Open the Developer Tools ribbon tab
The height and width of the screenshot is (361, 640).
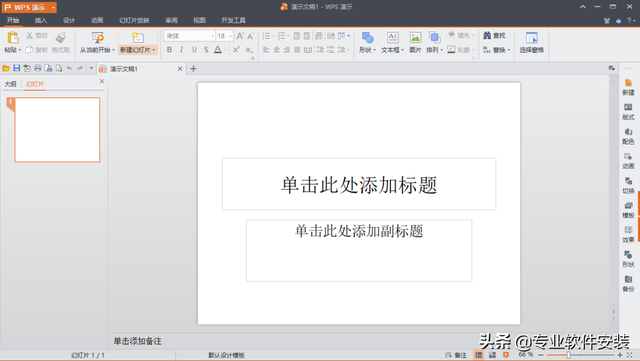[233, 20]
